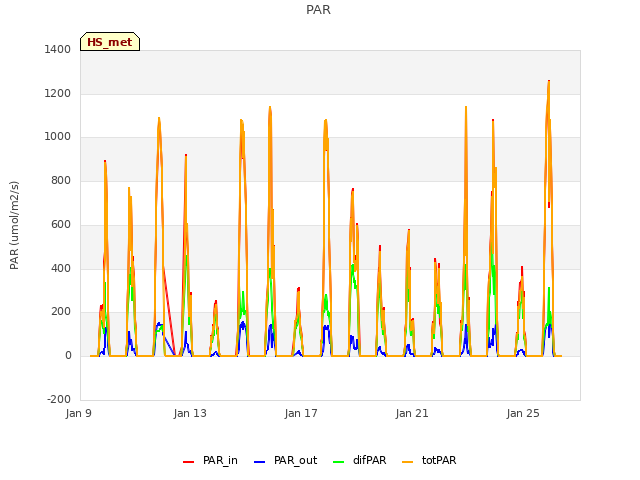Click the 0 y-axis tick label
This screenshot has width=640, height=480.
(68, 356)
